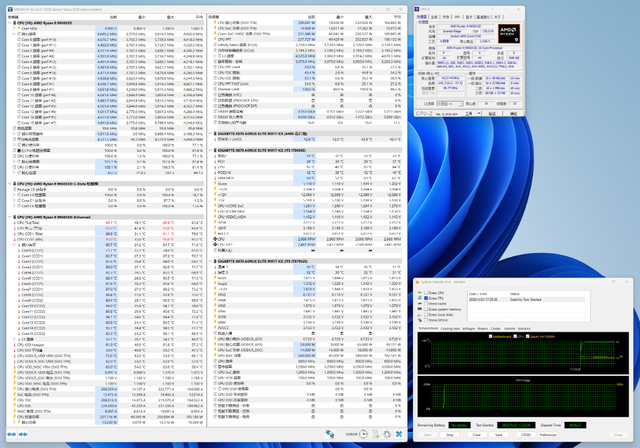Click the CPU-Z title bar app icon
Screen dimensions: 640x448
417,9
